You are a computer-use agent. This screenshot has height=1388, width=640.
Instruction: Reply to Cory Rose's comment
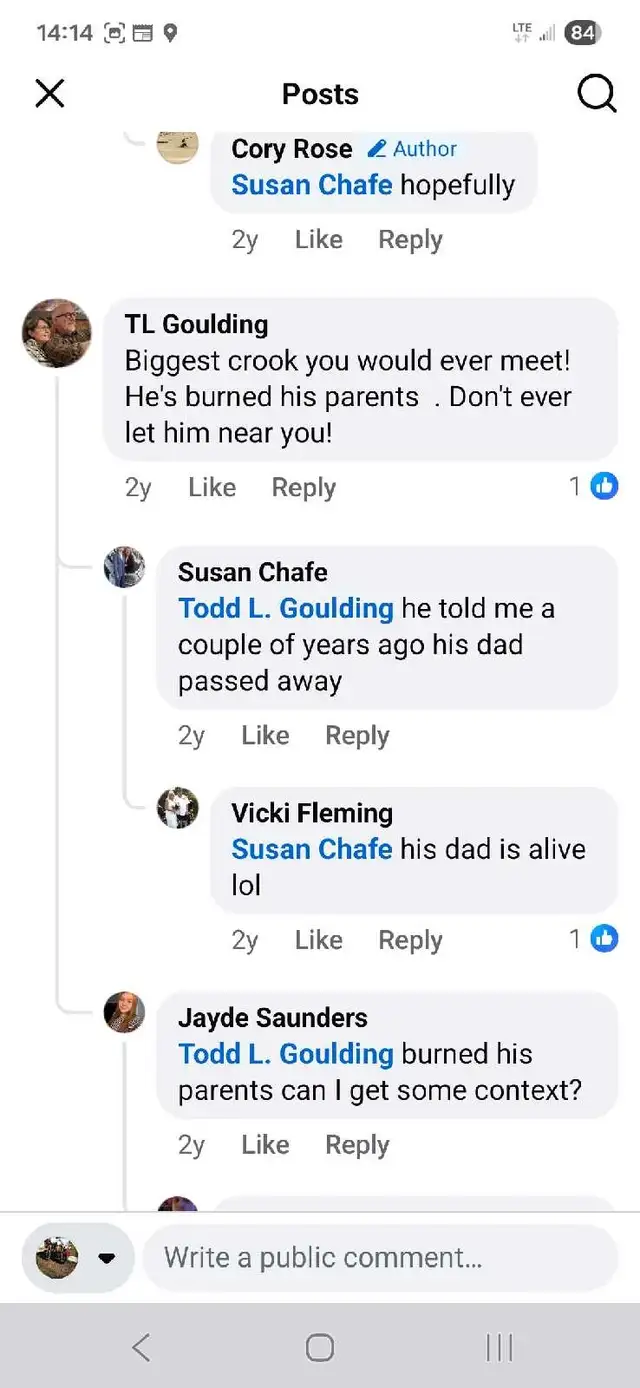(410, 240)
